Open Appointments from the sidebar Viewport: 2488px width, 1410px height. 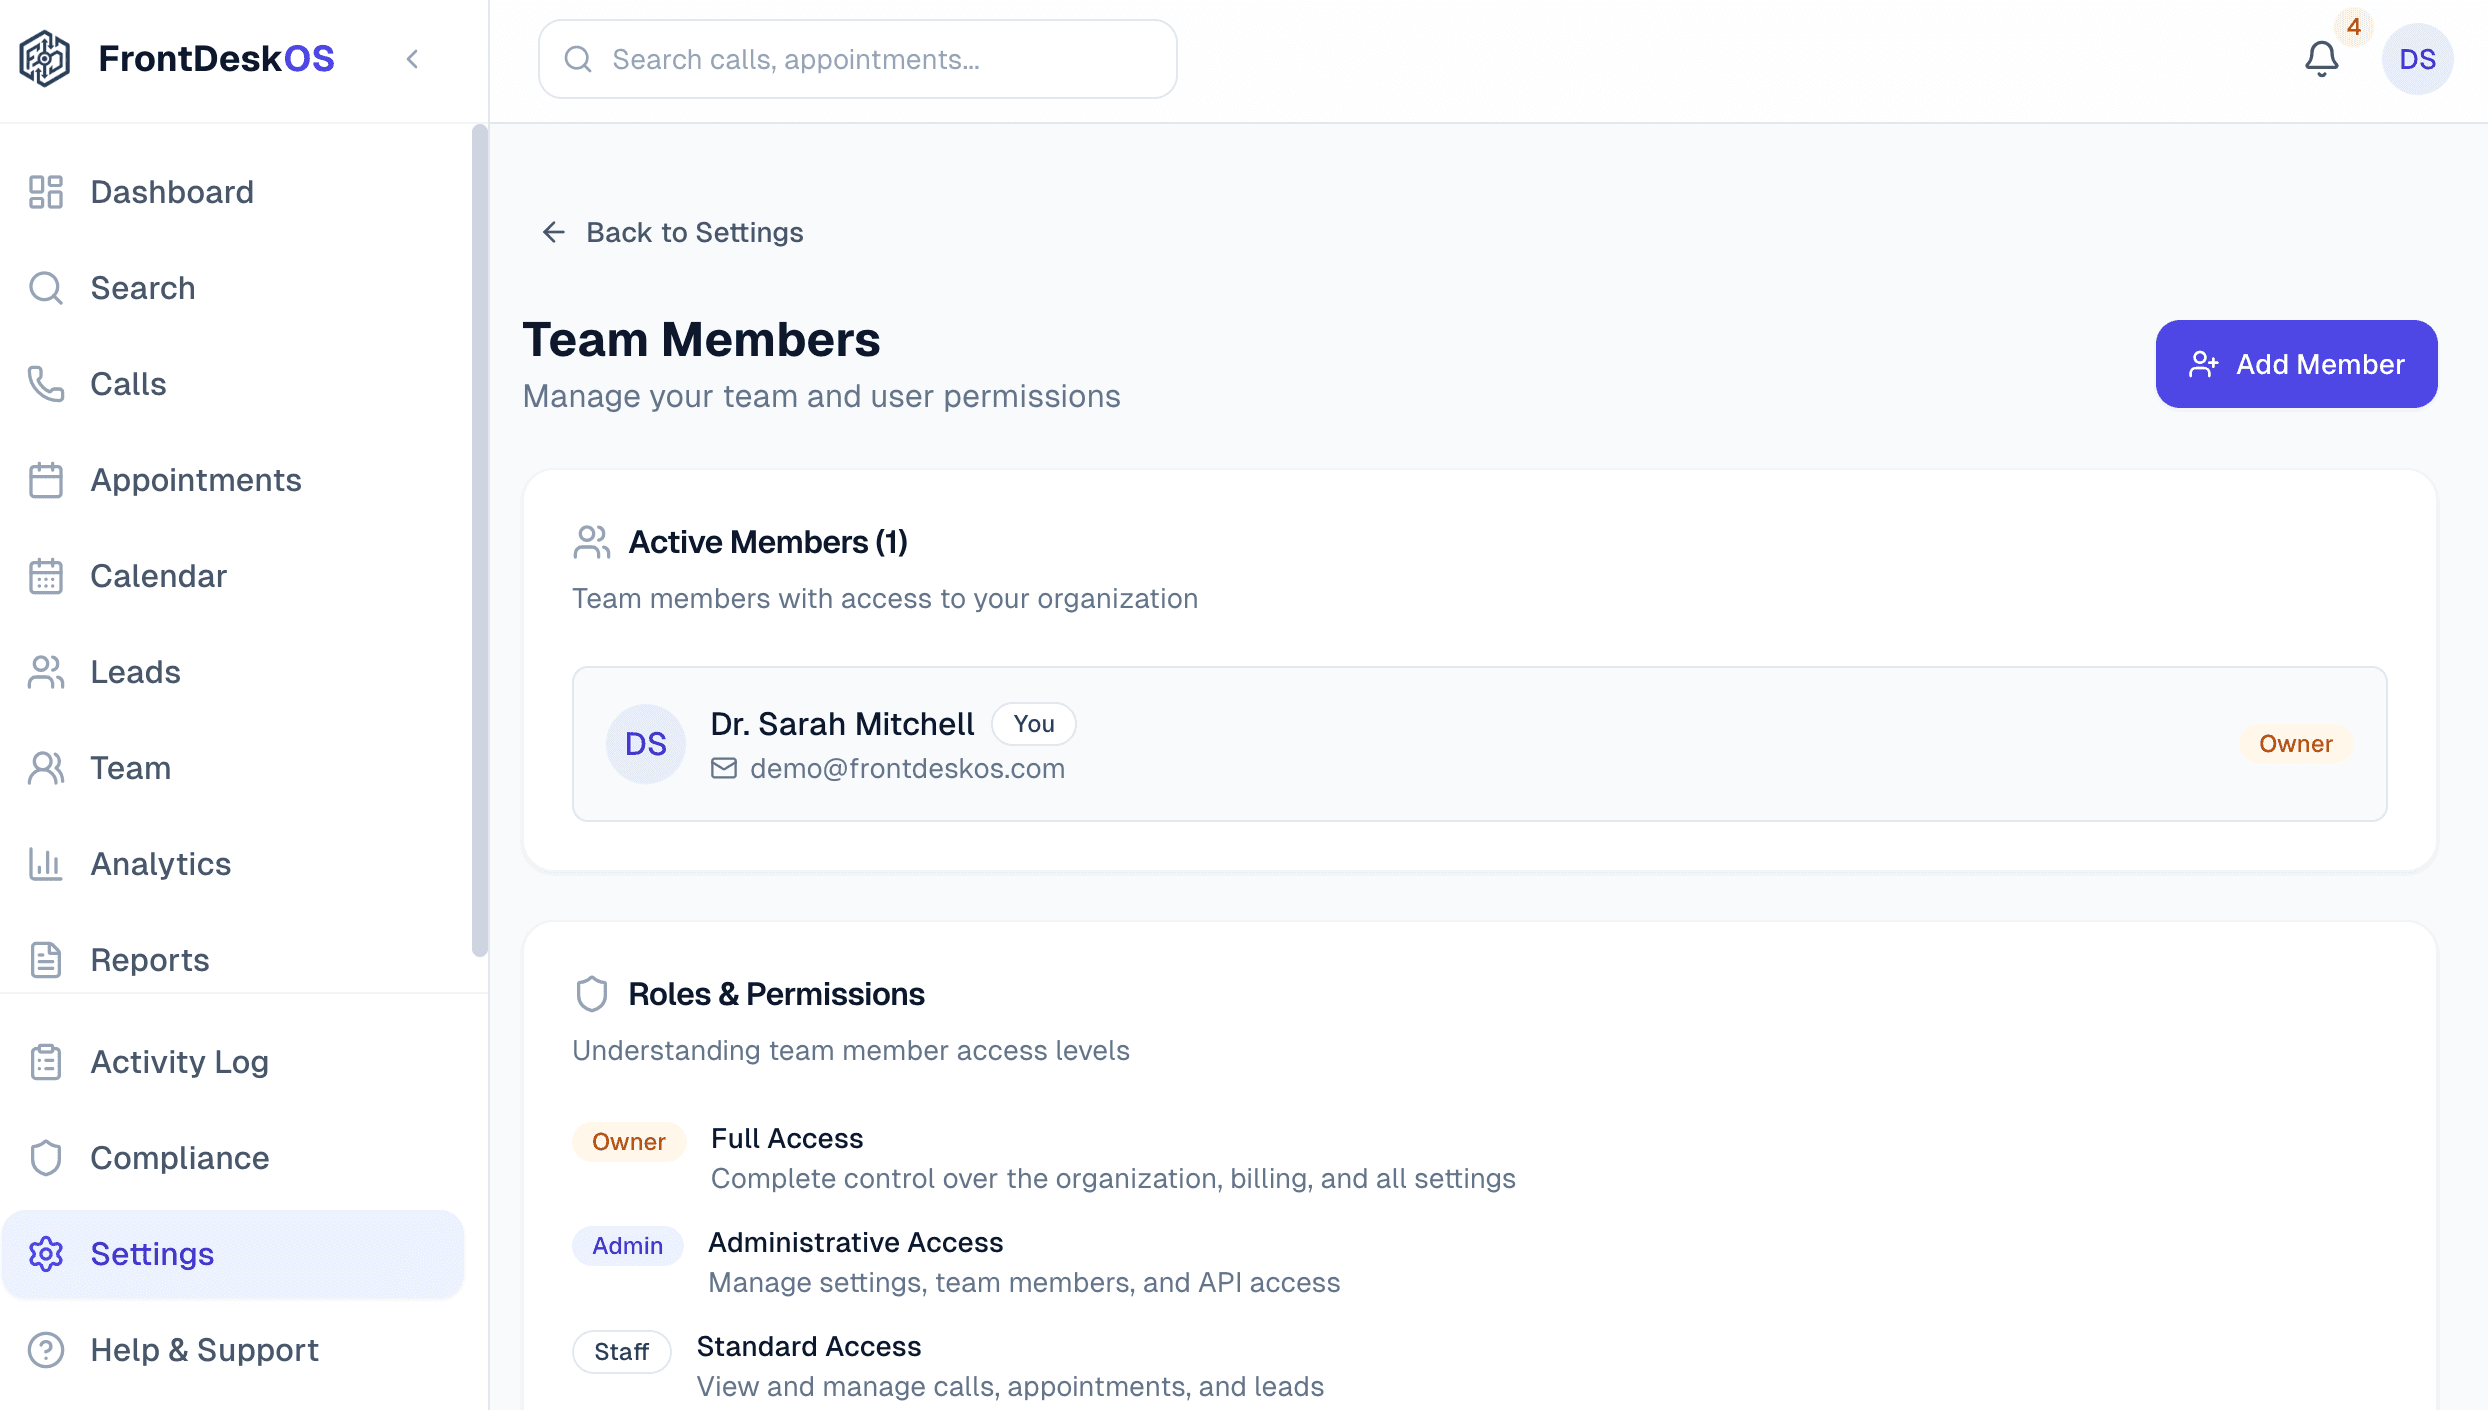click(x=195, y=480)
